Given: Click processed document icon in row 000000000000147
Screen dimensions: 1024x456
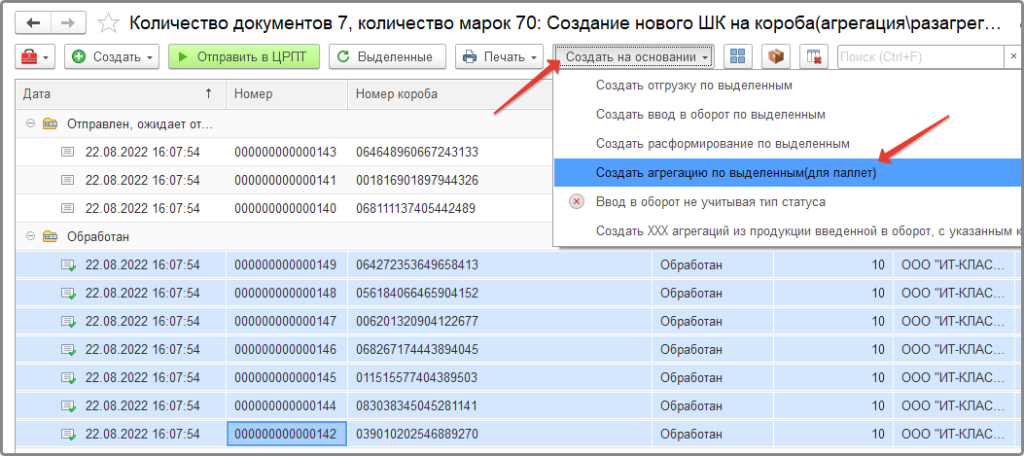Looking at the screenshot, I should pos(68,321).
